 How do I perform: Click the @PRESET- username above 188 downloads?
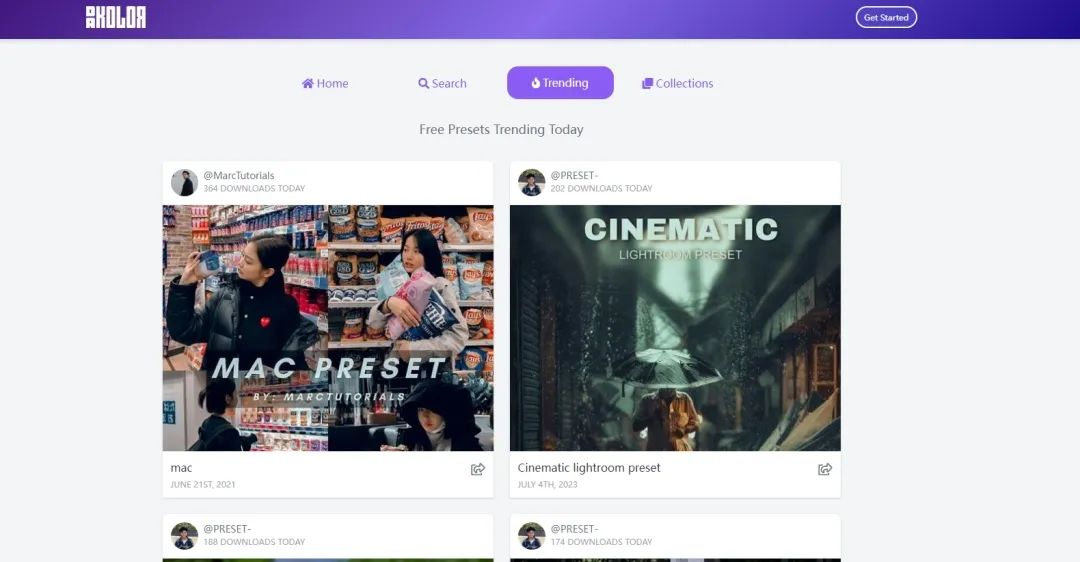coord(227,529)
